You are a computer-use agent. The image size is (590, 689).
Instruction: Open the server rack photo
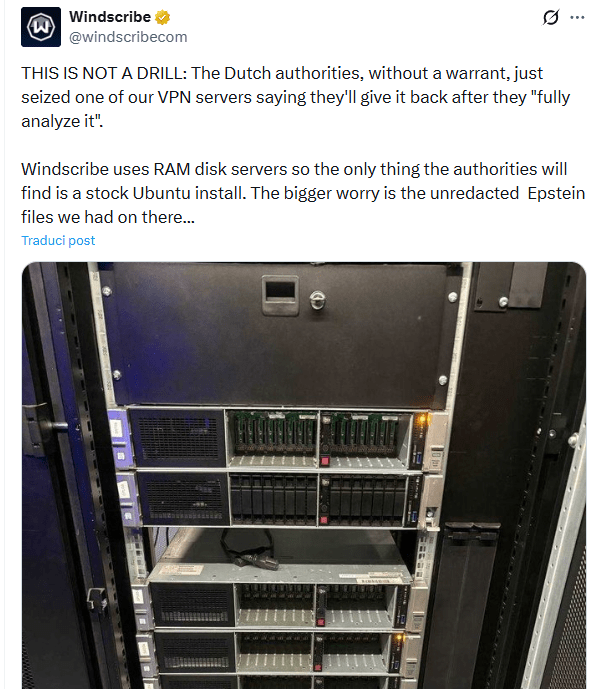click(x=304, y=475)
